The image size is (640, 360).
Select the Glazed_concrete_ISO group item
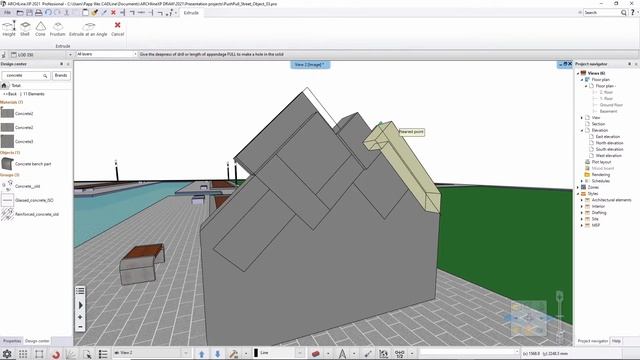coord(27,200)
